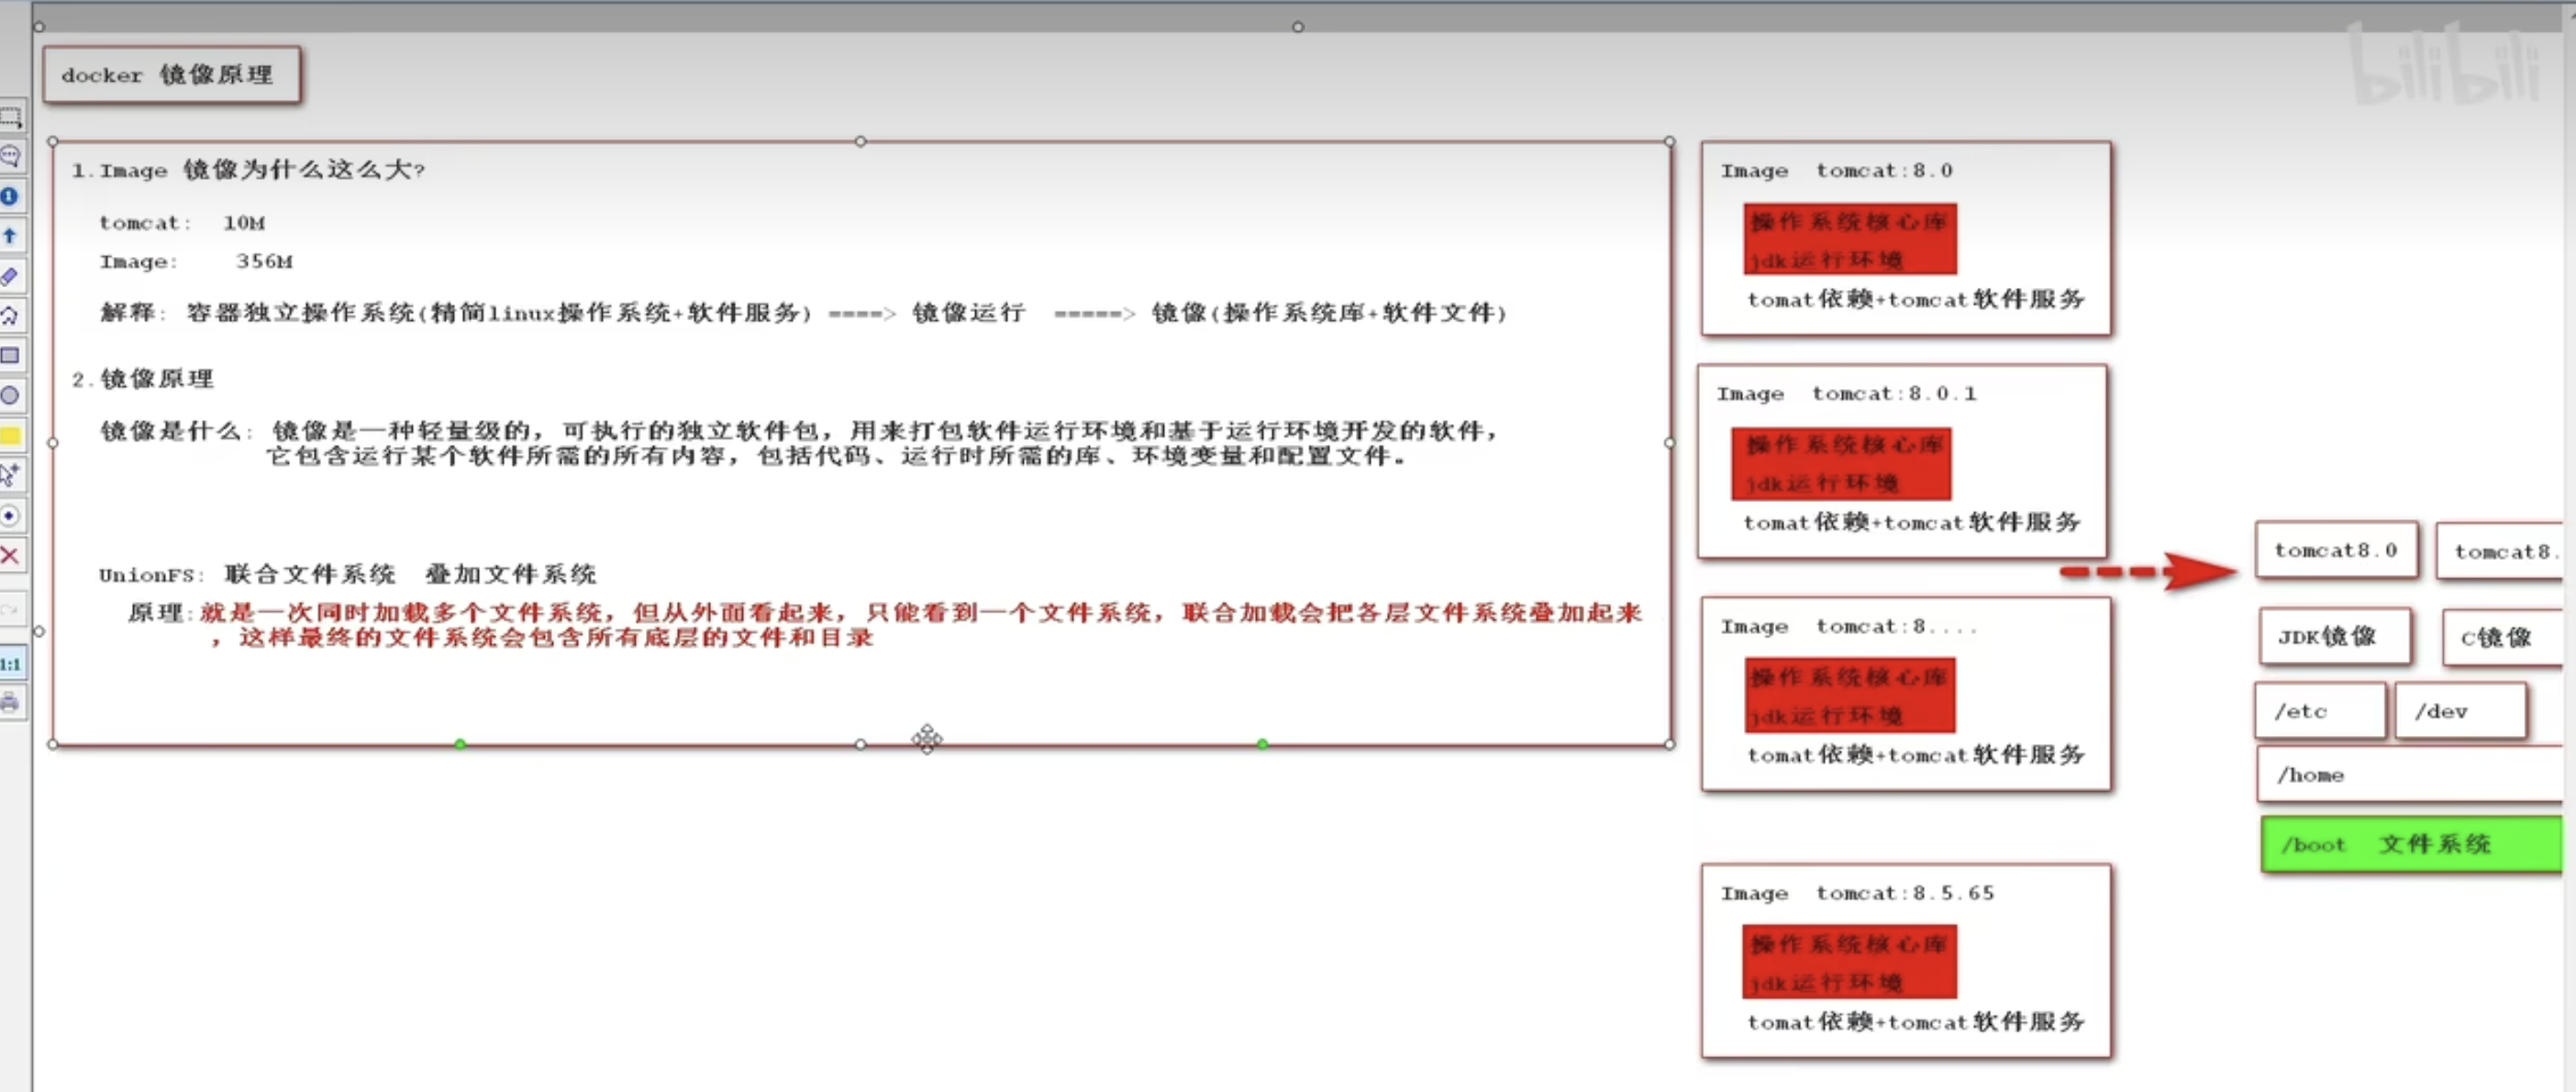The width and height of the screenshot is (2576, 1092).
Task: Click the yellow color fill swatch
Action: point(10,435)
